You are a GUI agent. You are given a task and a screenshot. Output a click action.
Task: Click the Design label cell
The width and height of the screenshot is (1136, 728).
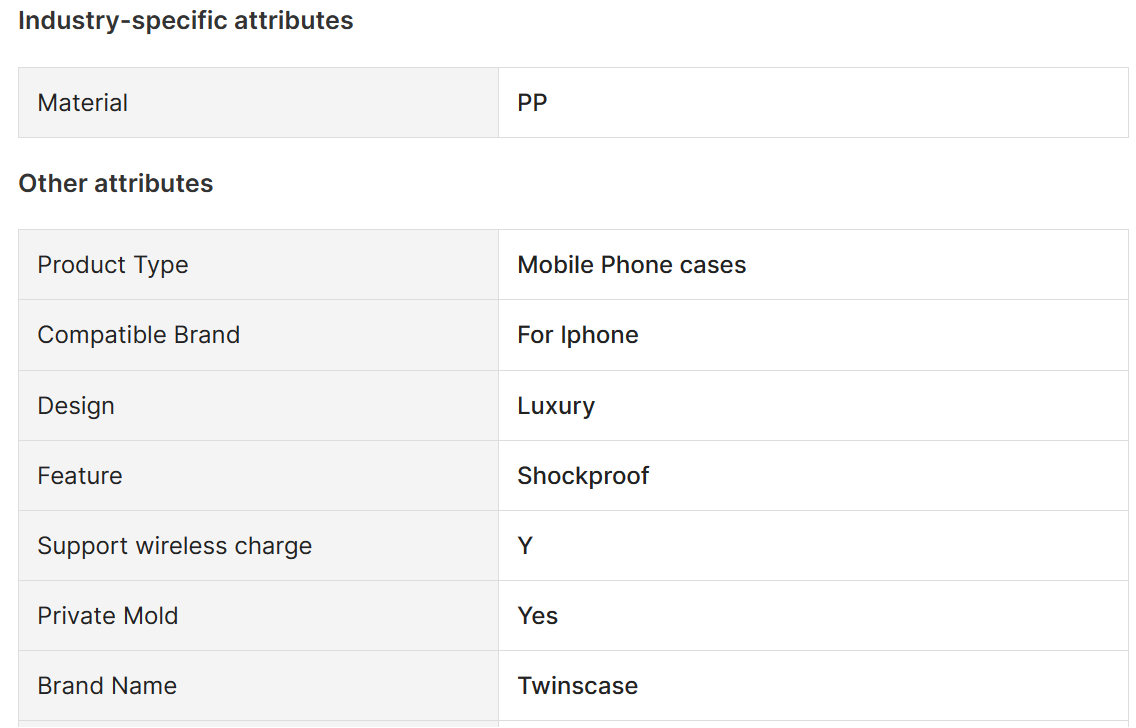pyautogui.click(x=76, y=406)
